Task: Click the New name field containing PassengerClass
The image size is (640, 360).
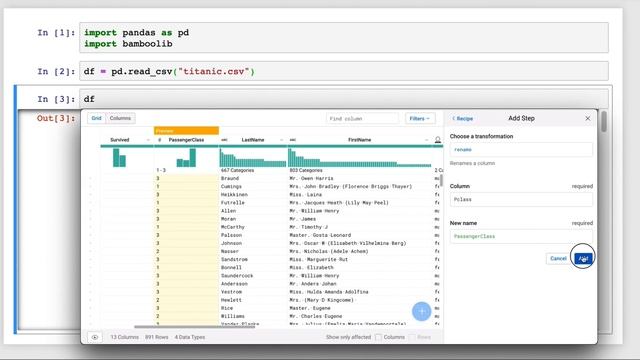Action: [x=521, y=236]
